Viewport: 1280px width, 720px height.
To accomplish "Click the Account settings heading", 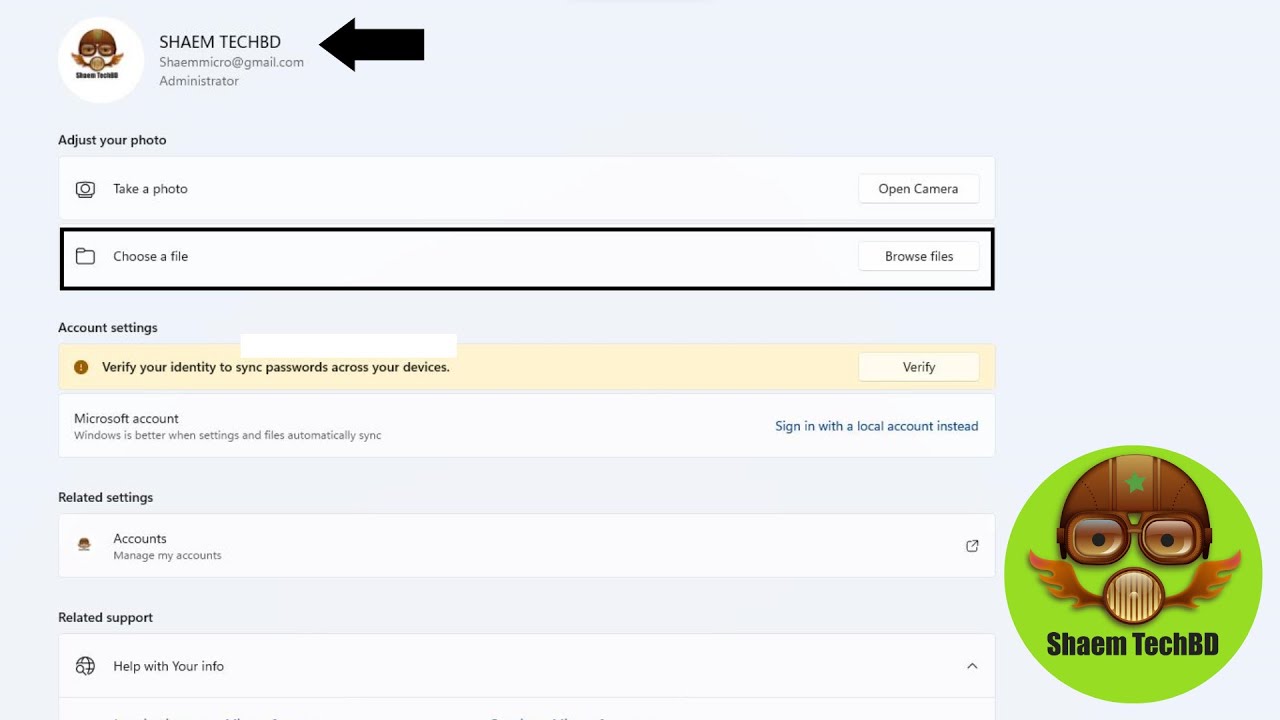I will [x=108, y=328].
